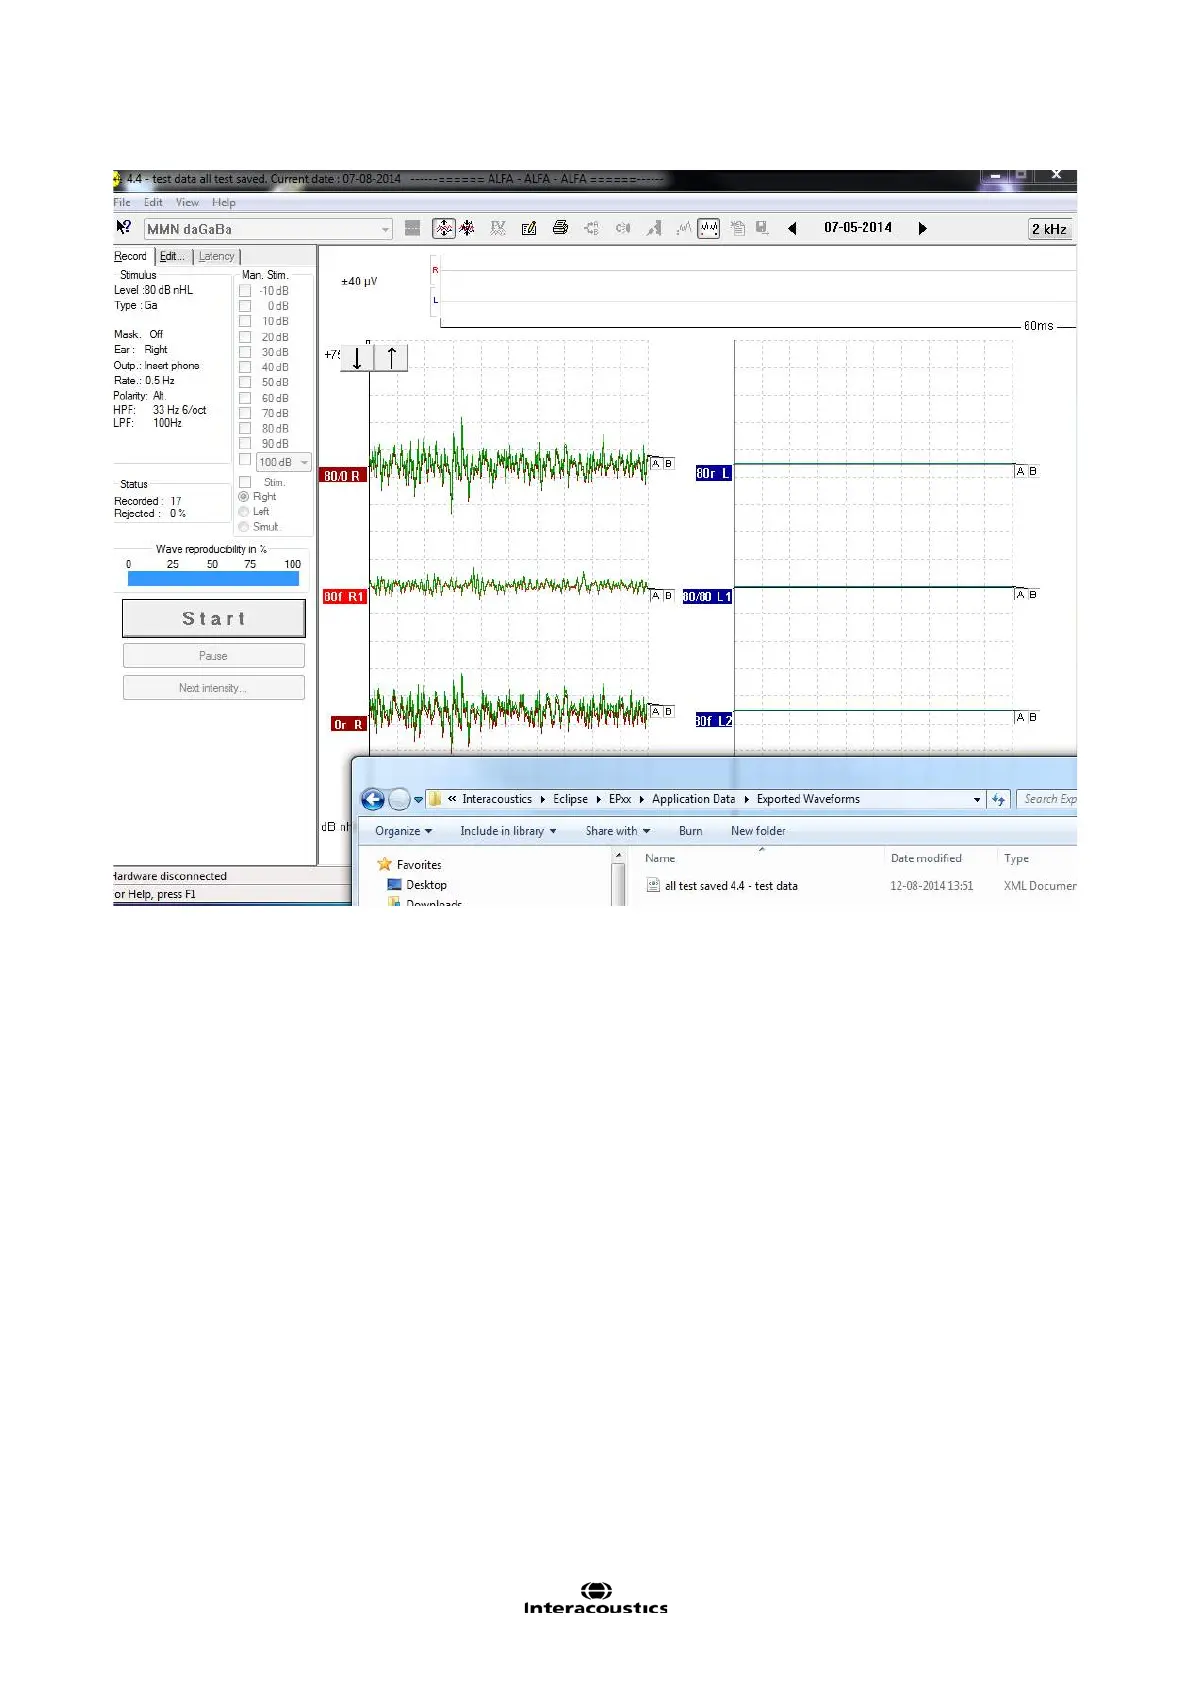Click the context help arrow icon
The height and width of the screenshot is (1684, 1191).
(x=124, y=228)
